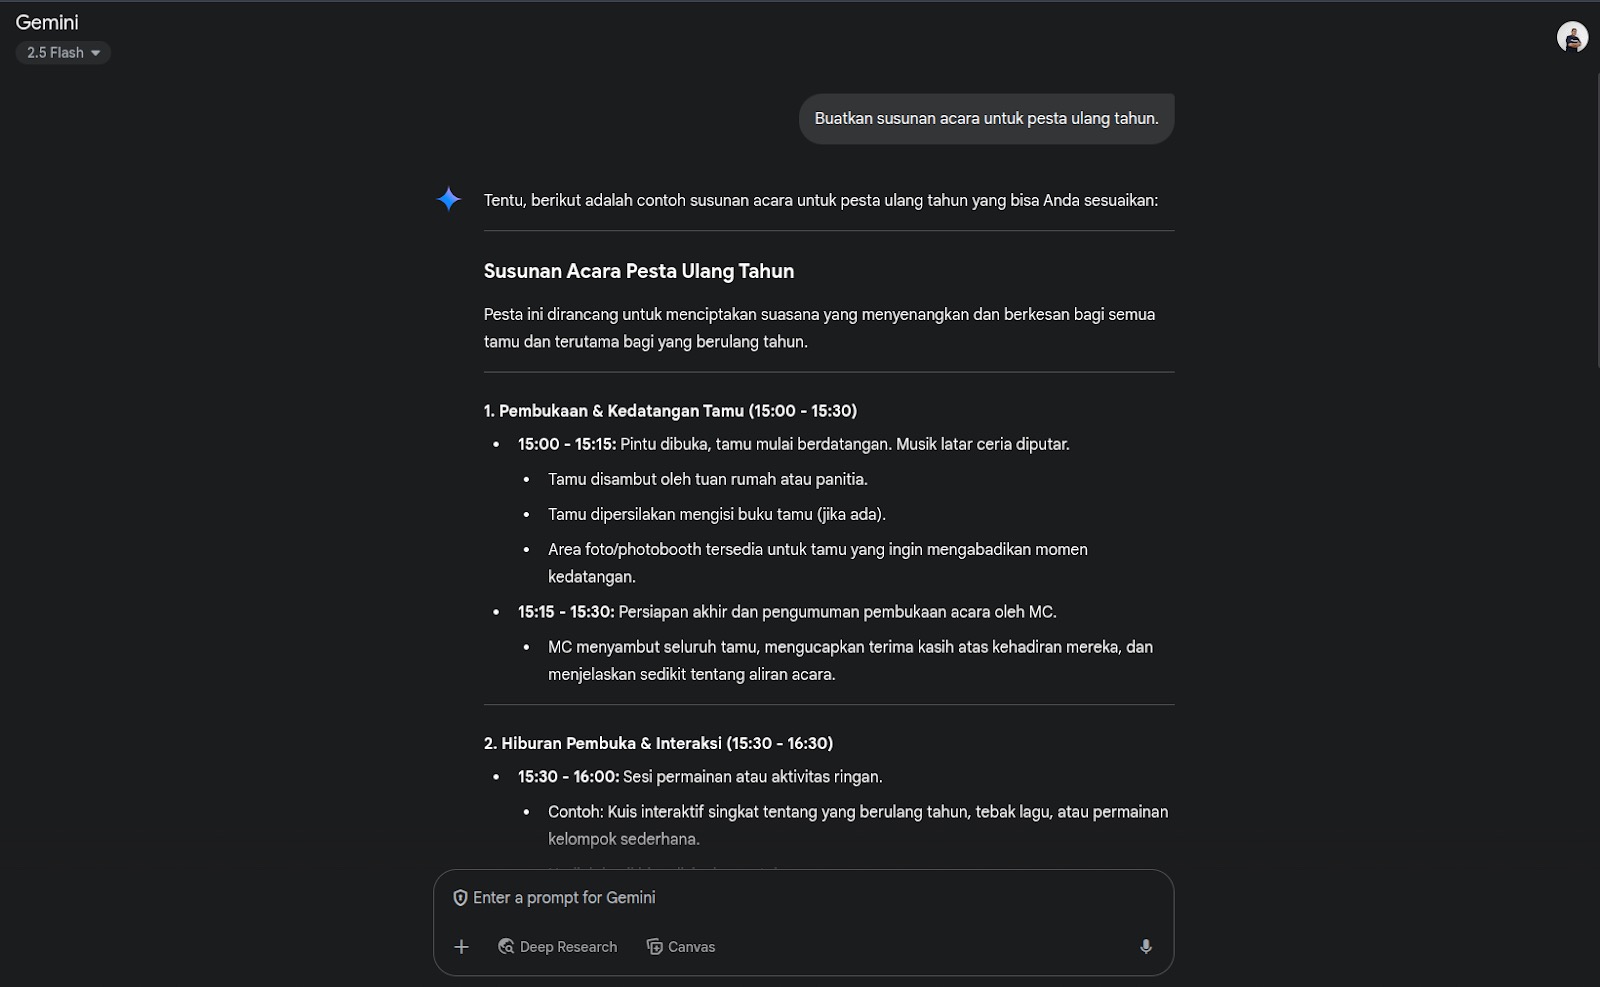Screen dimensions: 1600x987
Task: Open the profile avatar account menu
Action: [x=1572, y=37]
